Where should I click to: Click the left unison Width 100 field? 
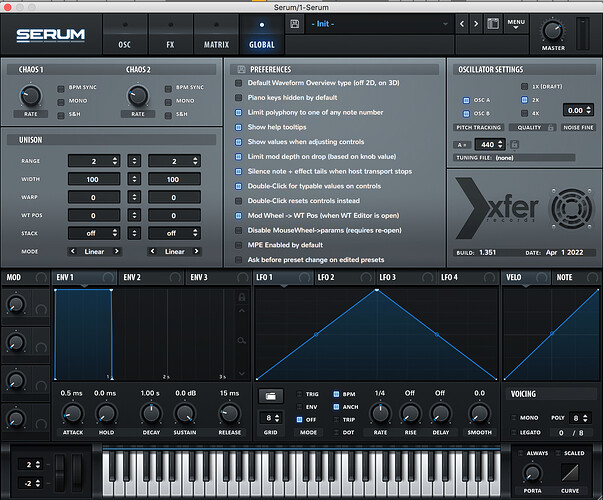[x=94, y=179]
